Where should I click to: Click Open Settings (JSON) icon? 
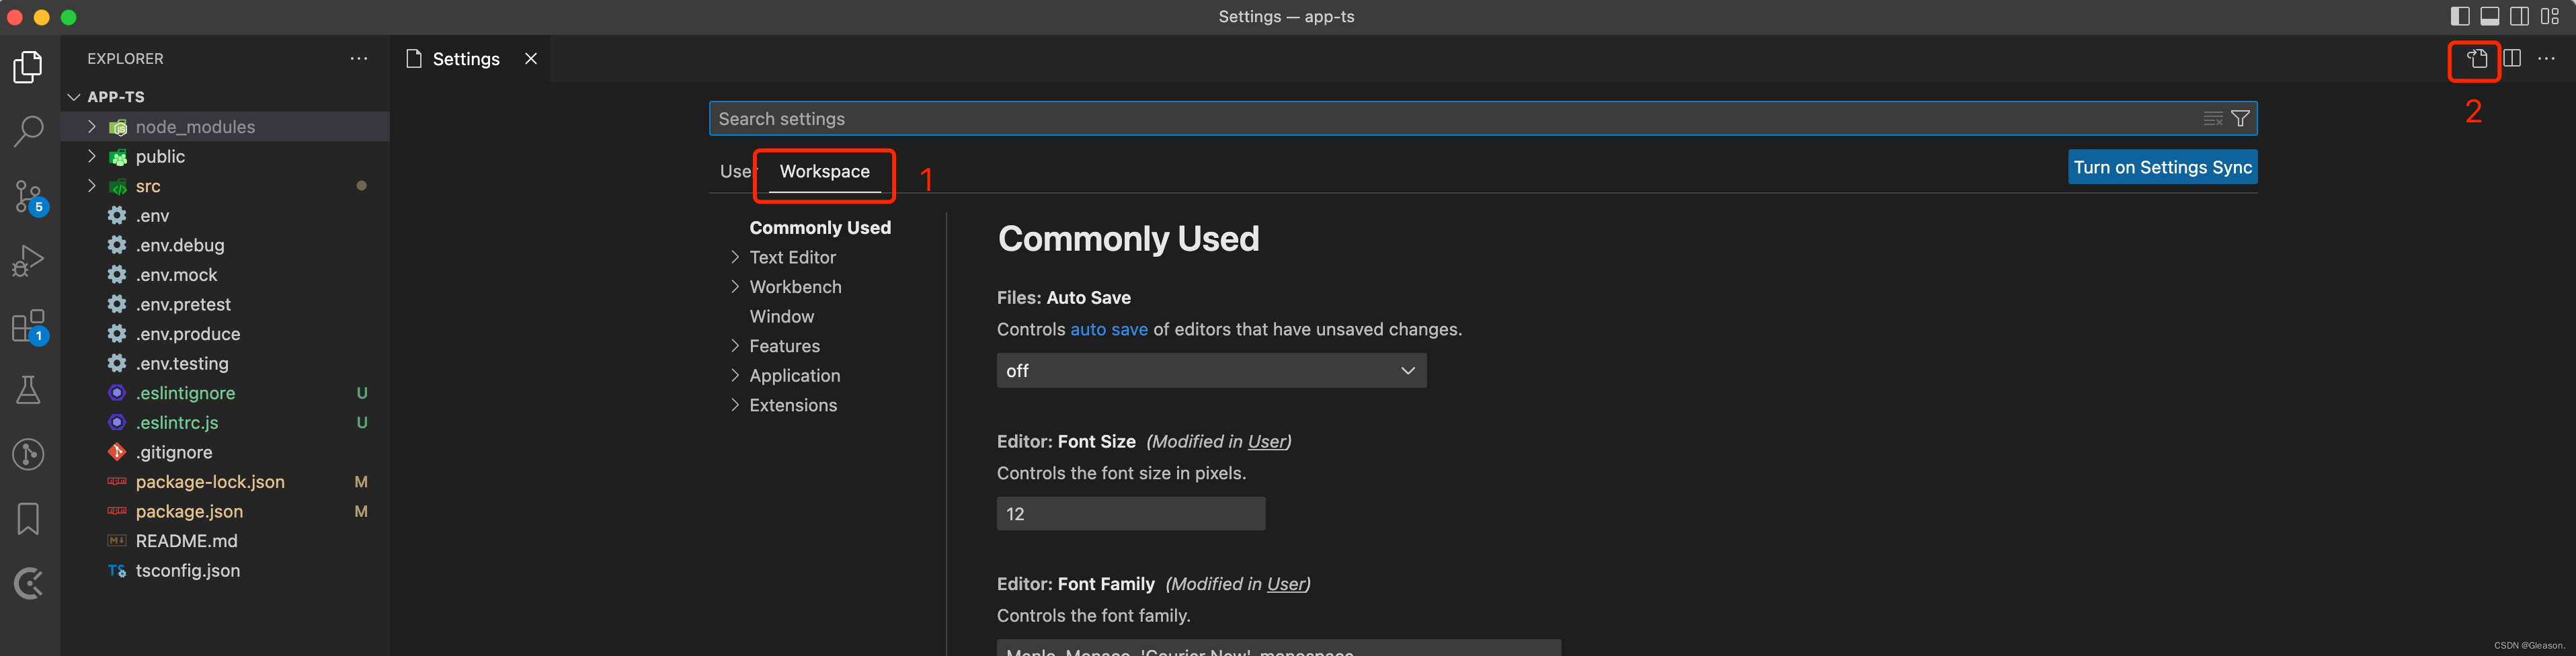[2476, 59]
